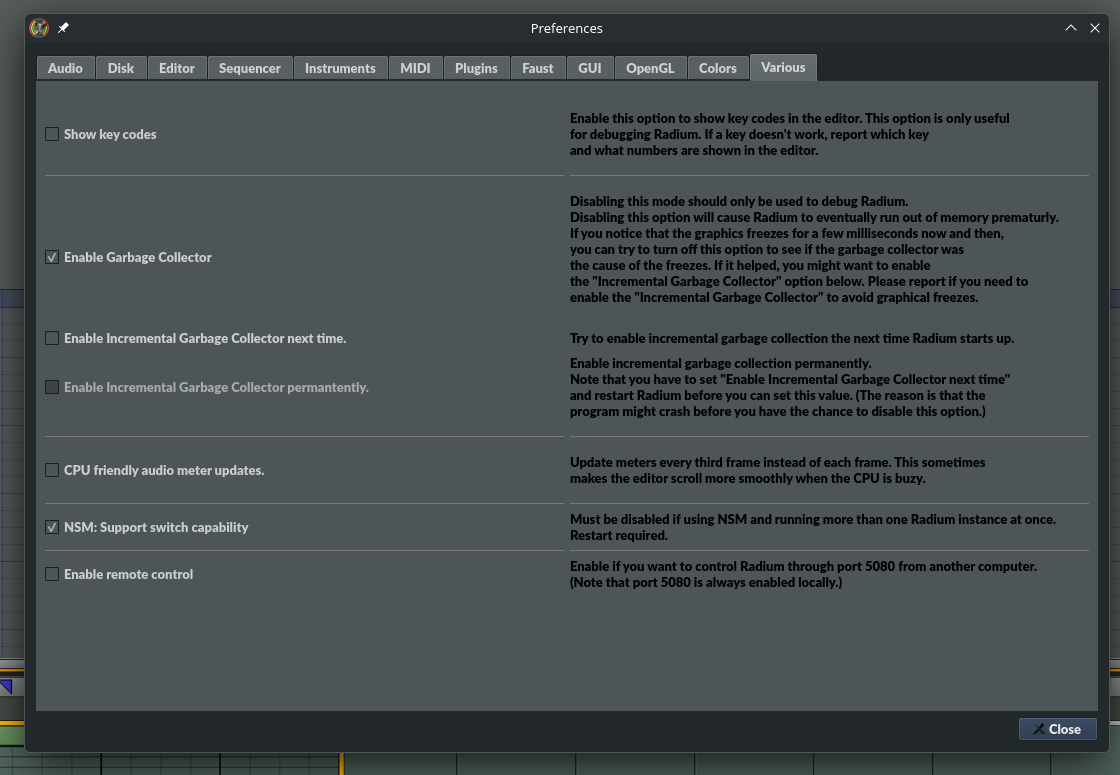Toggle CPU friendly audio meter updates
The width and height of the screenshot is (1120, 775).
pyautogui.click(x=52, y=470)
